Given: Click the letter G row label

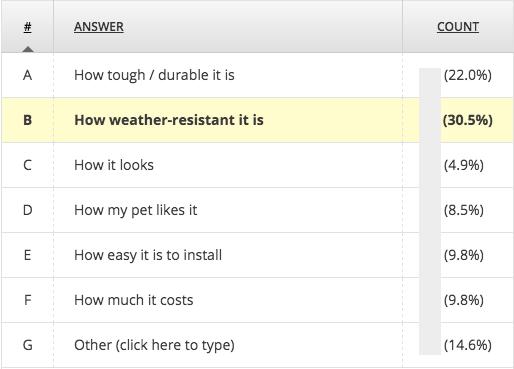Looking at the screenshot, I should point(28,345).
